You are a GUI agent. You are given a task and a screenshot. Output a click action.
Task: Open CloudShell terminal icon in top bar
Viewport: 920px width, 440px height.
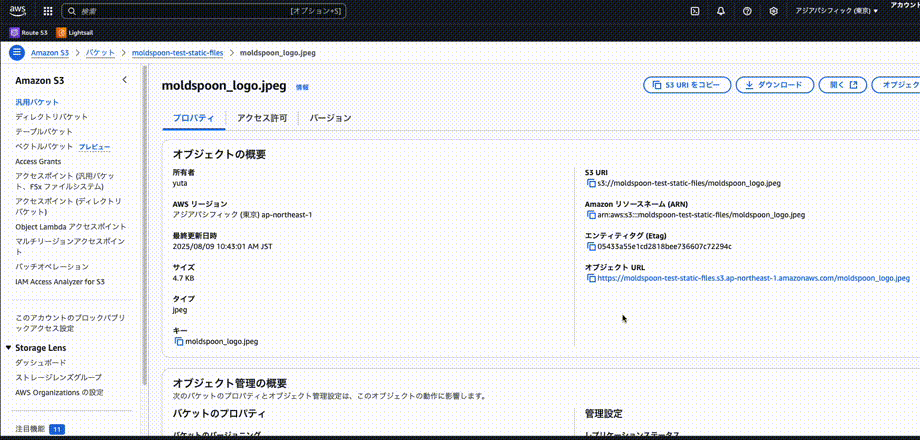pos(695,11)
